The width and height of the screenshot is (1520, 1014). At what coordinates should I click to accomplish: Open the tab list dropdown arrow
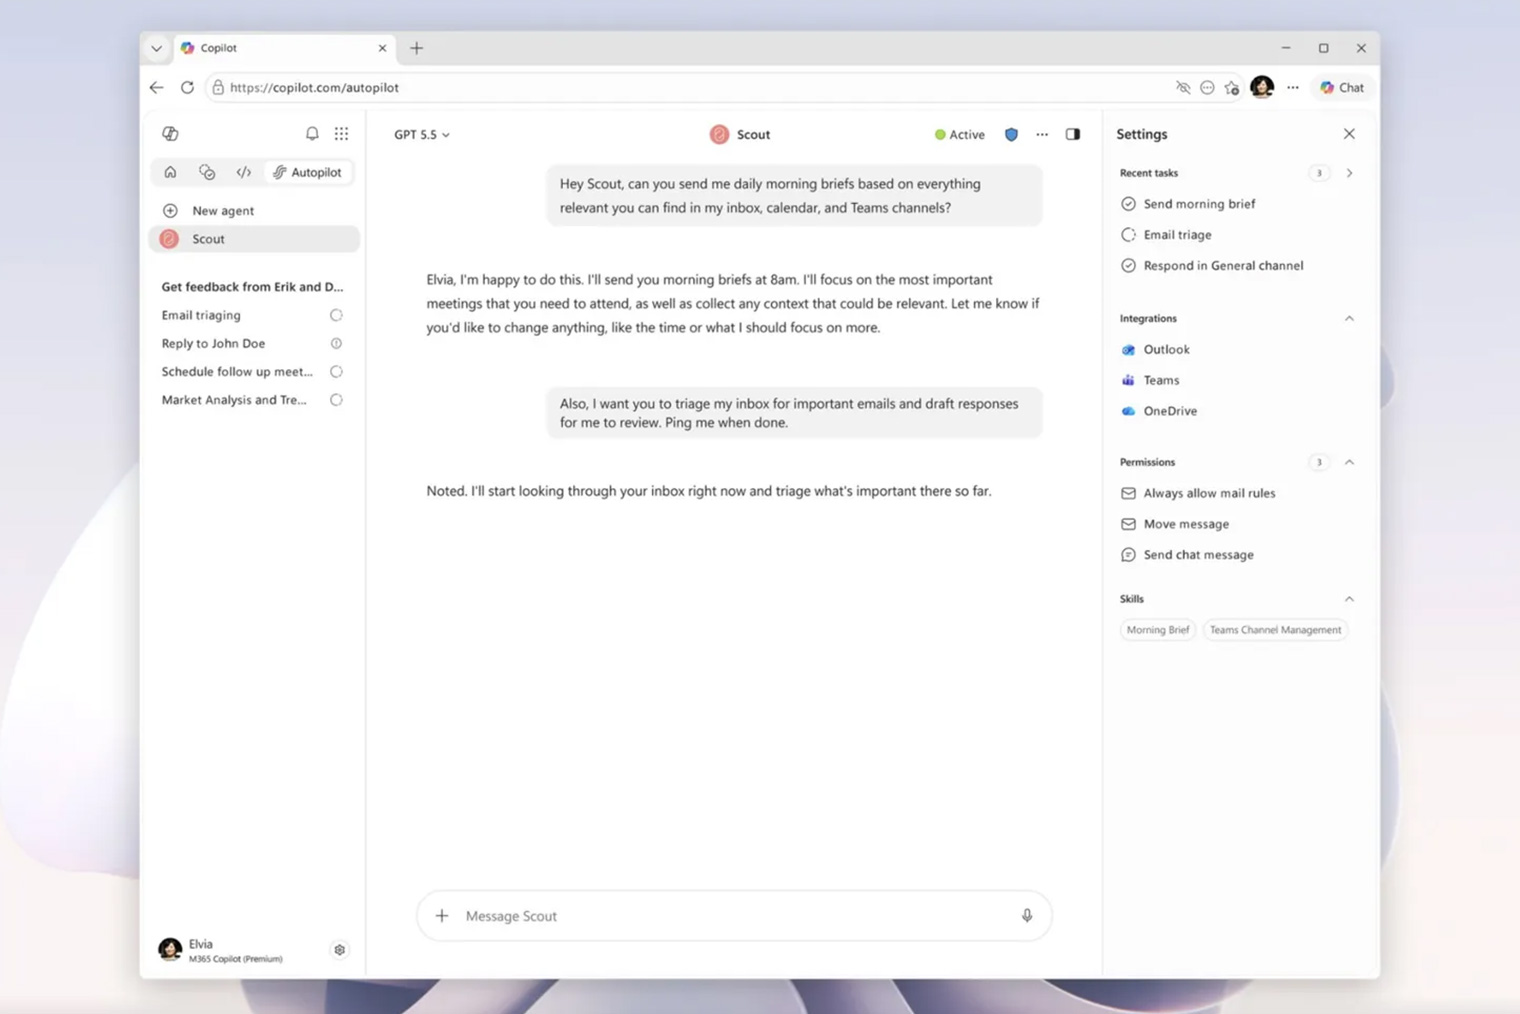157,48
